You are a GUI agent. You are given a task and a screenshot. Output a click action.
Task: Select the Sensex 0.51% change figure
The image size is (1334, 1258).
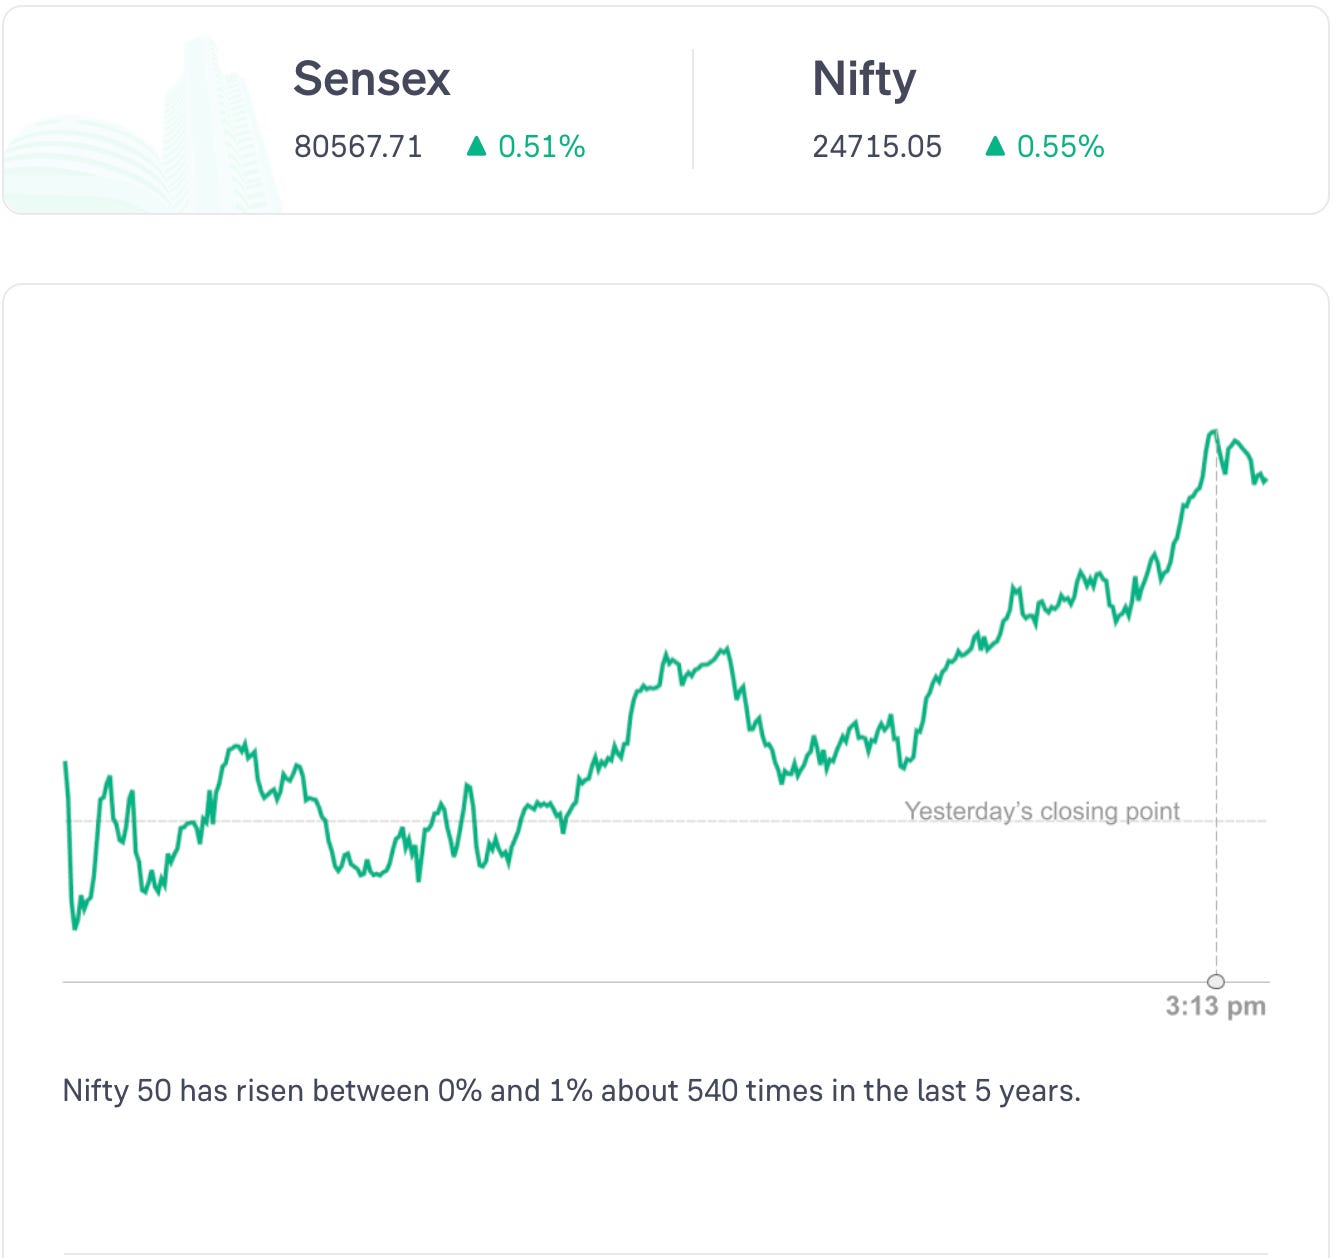[541, 147]
